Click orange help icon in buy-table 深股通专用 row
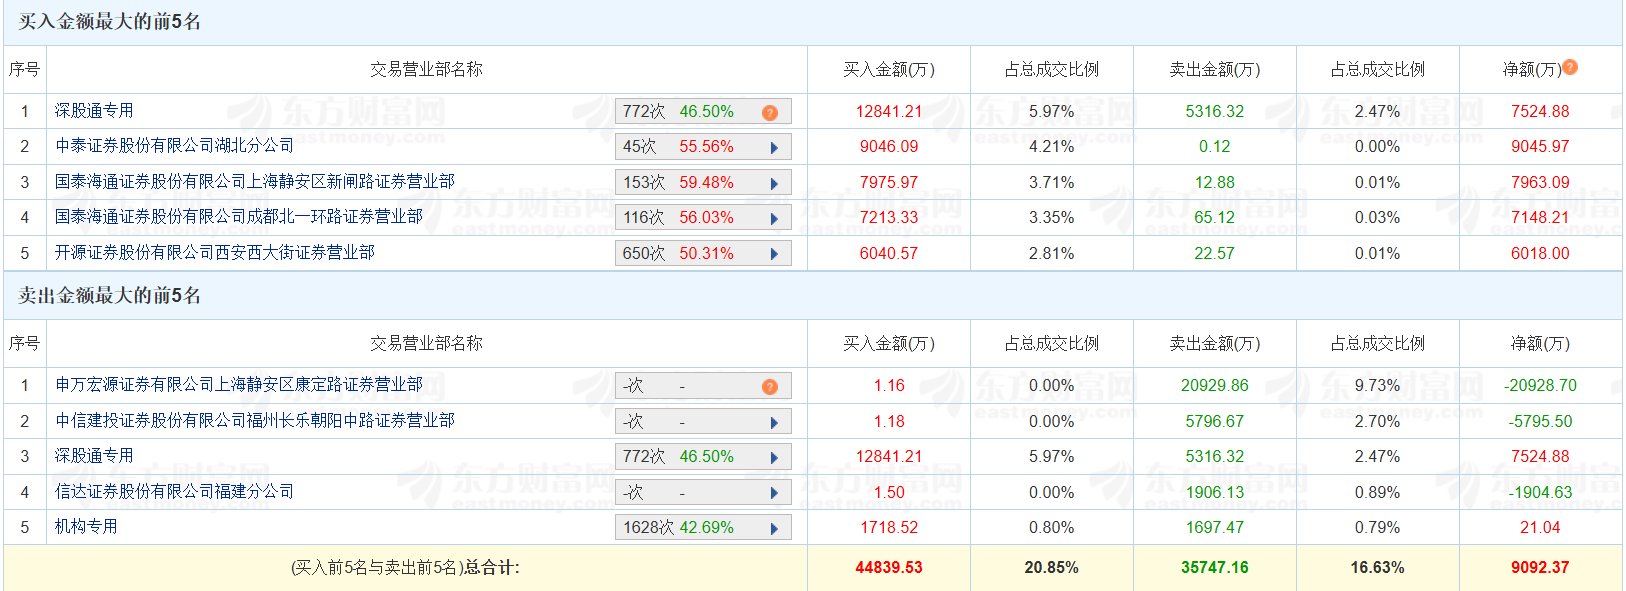 click(x=769, y=113)
